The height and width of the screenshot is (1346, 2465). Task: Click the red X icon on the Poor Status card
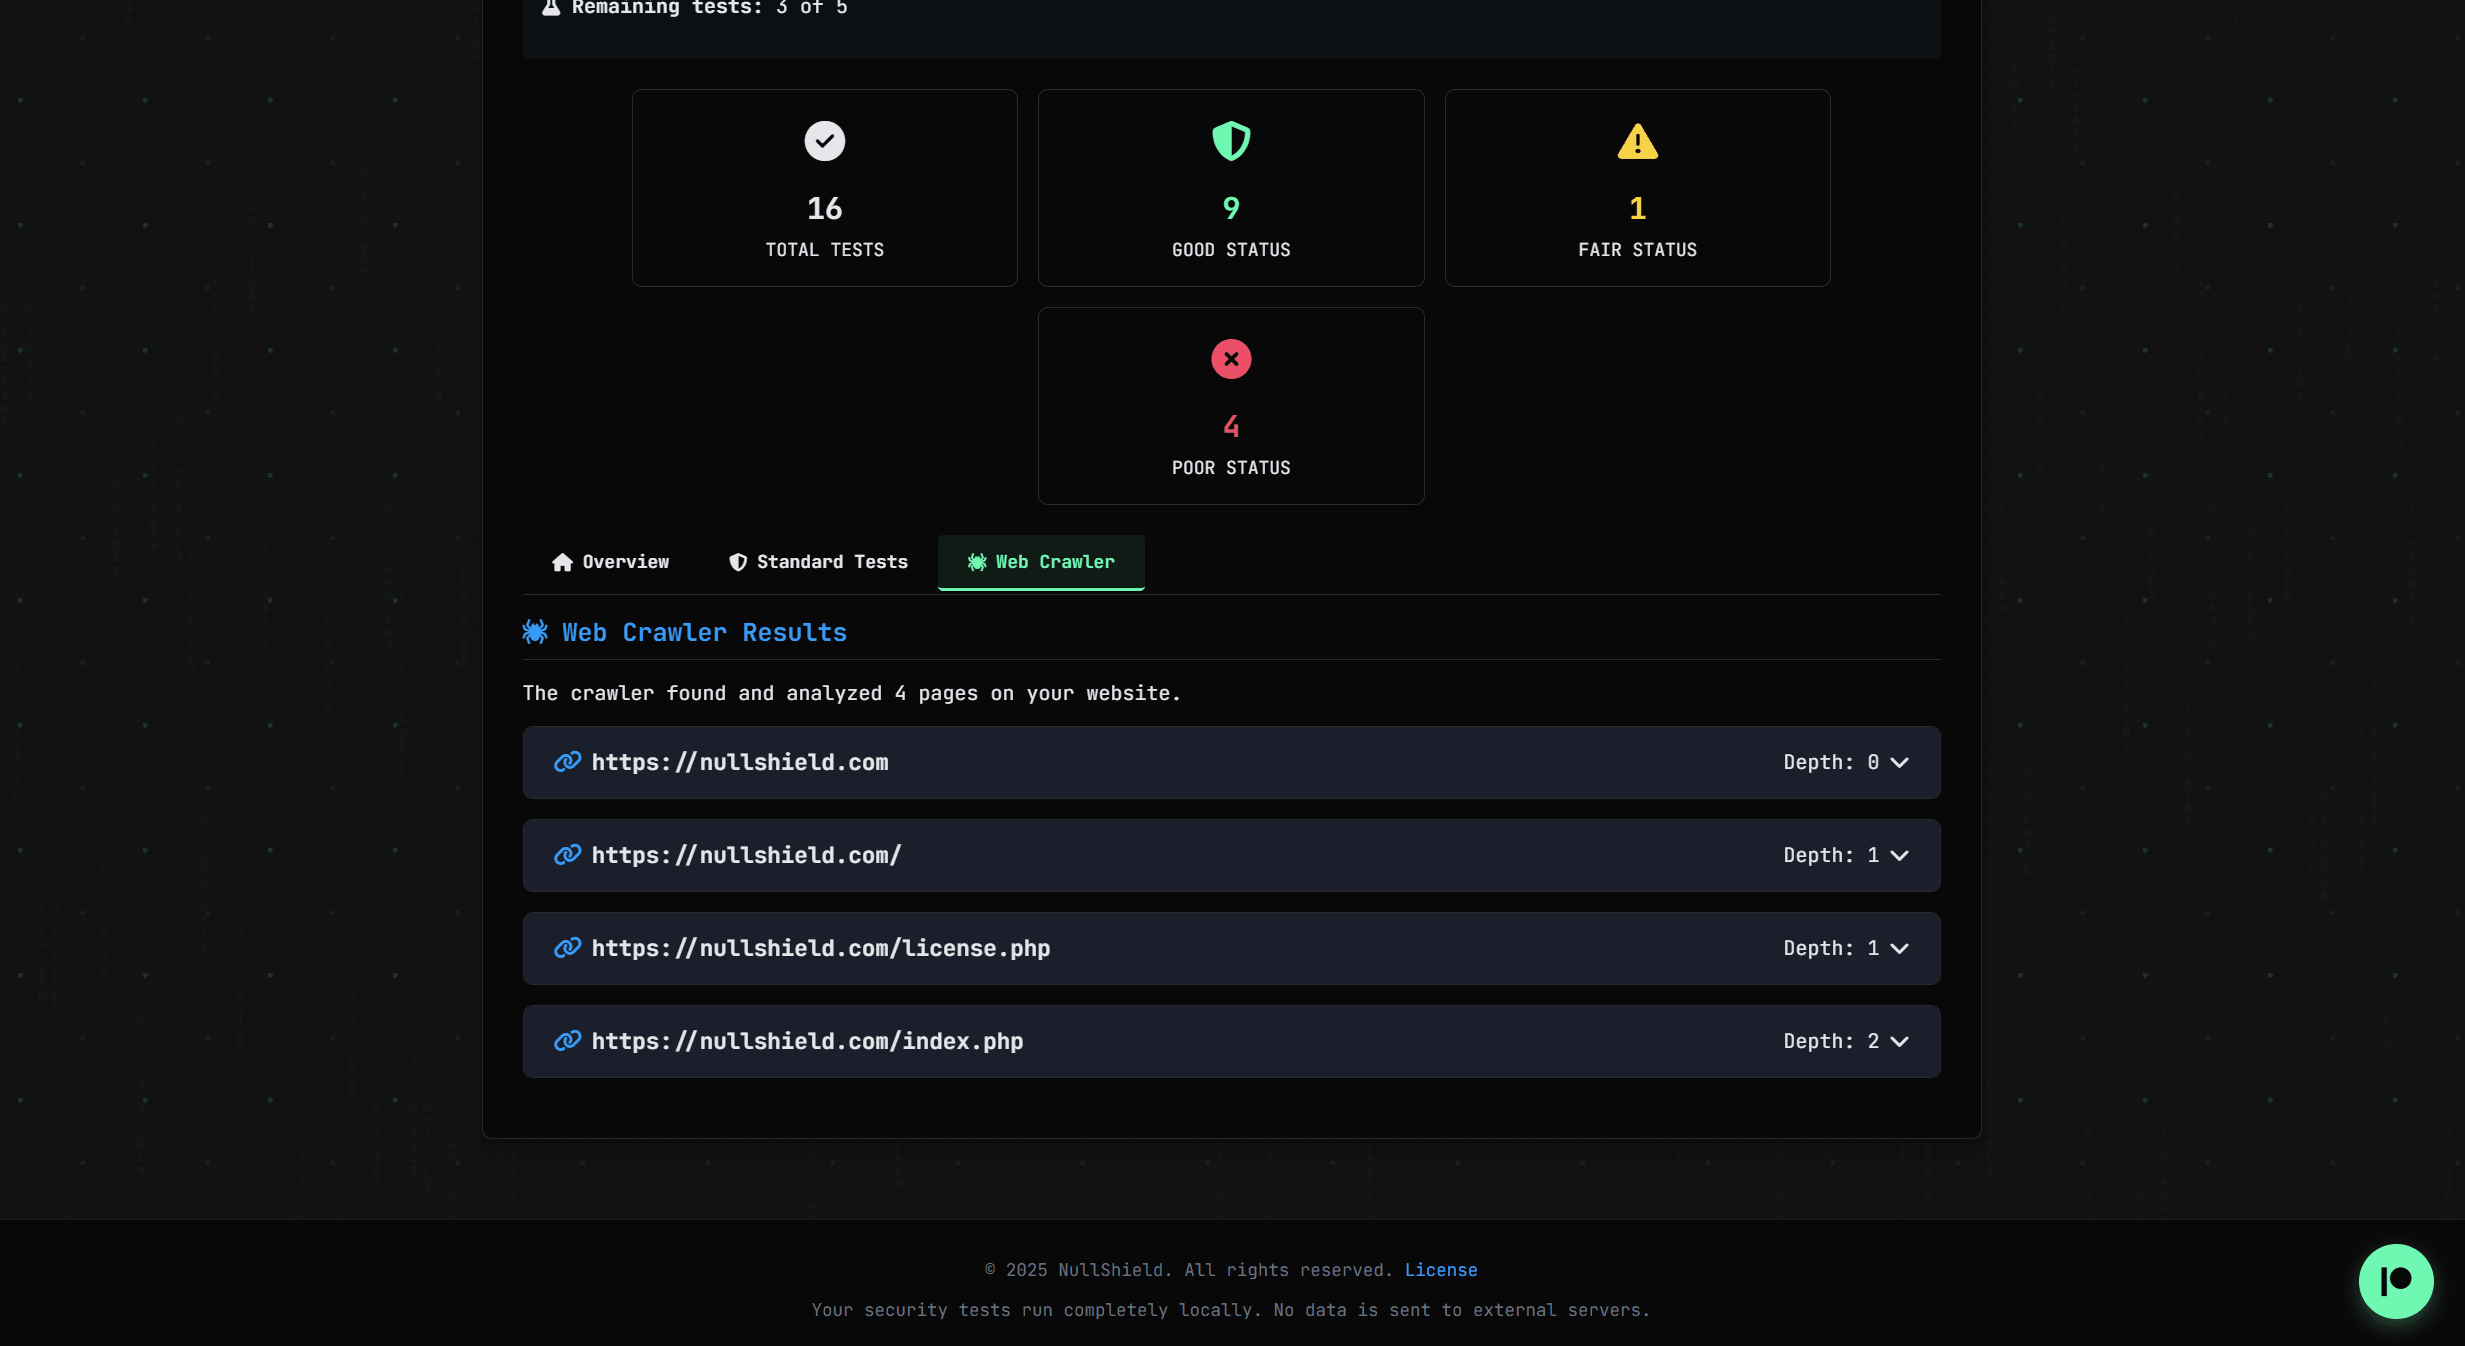[1230, 358]
